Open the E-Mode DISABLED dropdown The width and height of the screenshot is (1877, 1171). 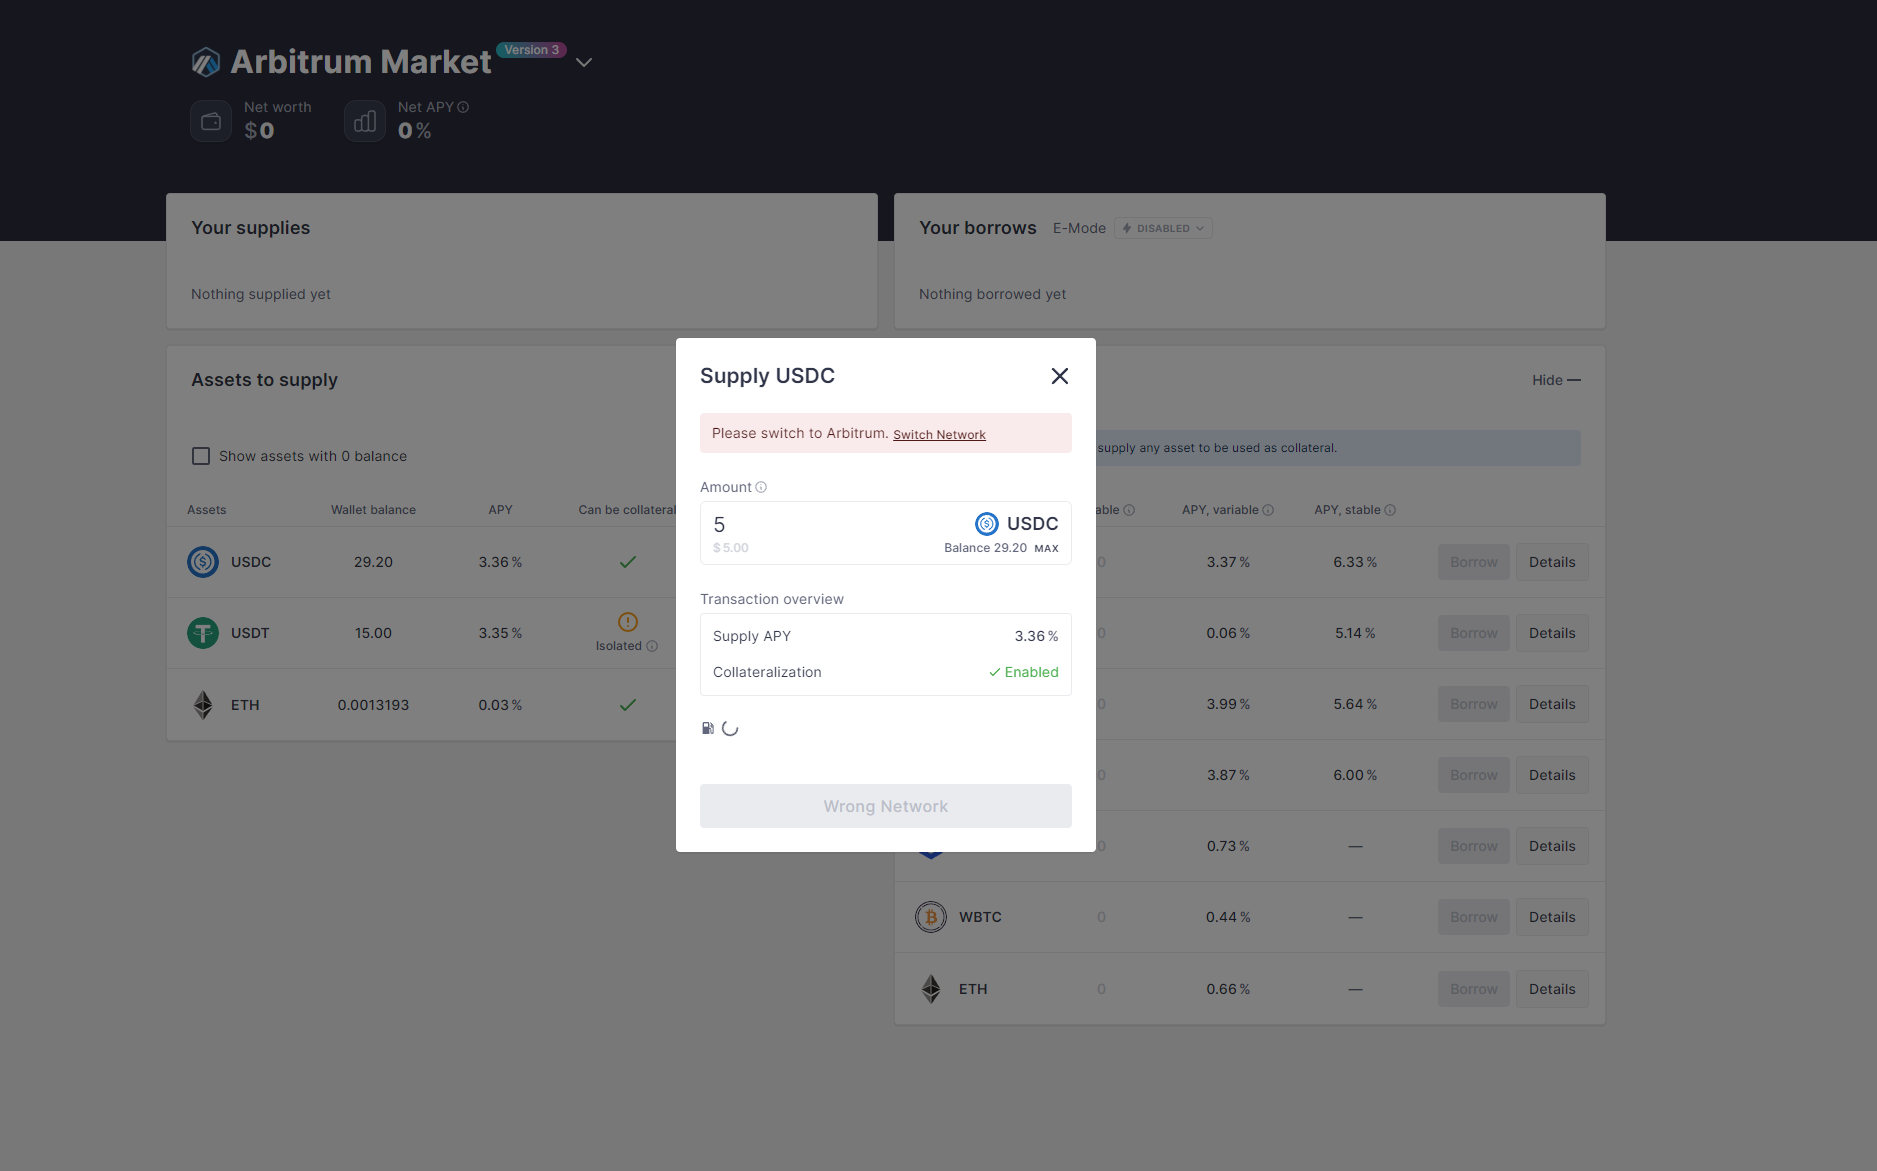[x=1163, y=228]
